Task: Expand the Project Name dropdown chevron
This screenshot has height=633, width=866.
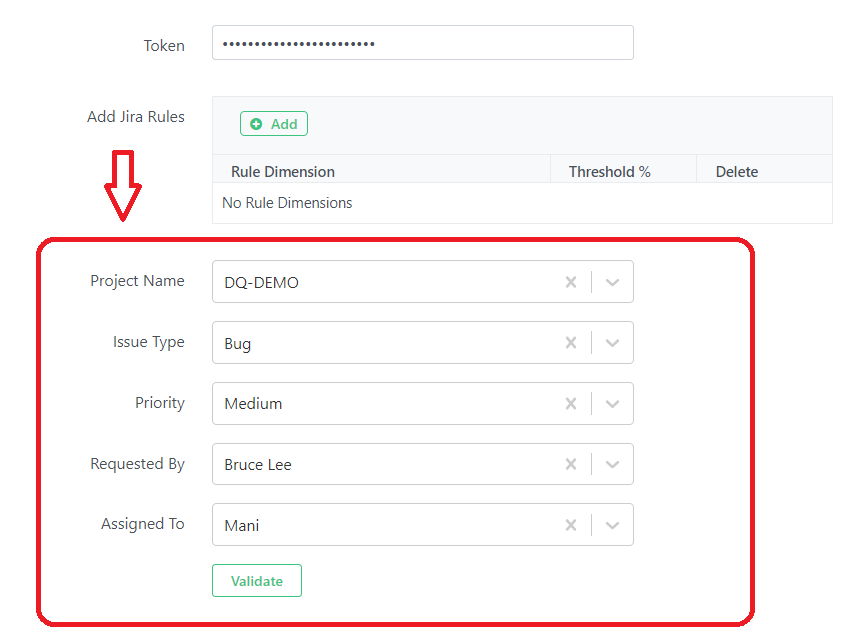Action: [x=612, y=282]
